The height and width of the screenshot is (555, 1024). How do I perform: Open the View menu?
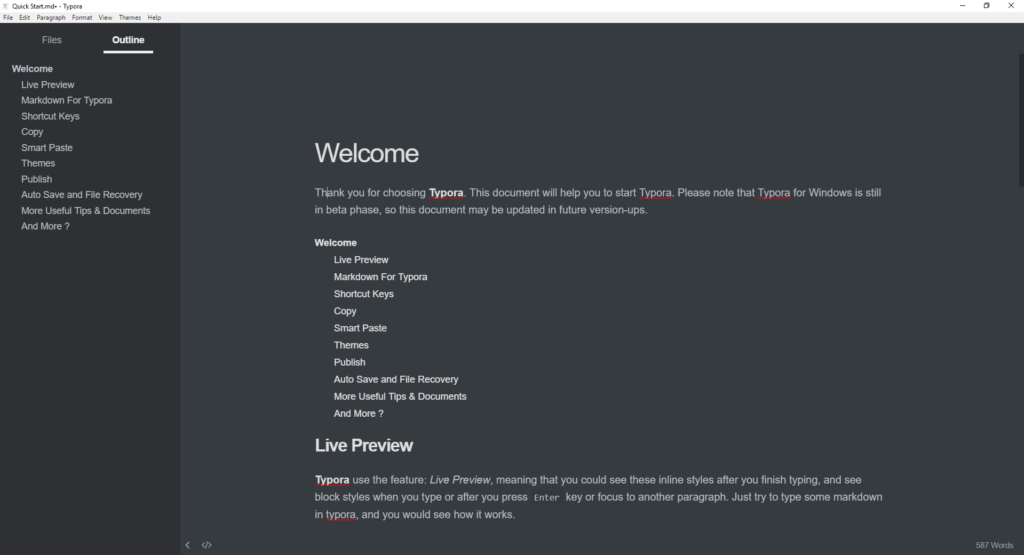pos(105,18)
